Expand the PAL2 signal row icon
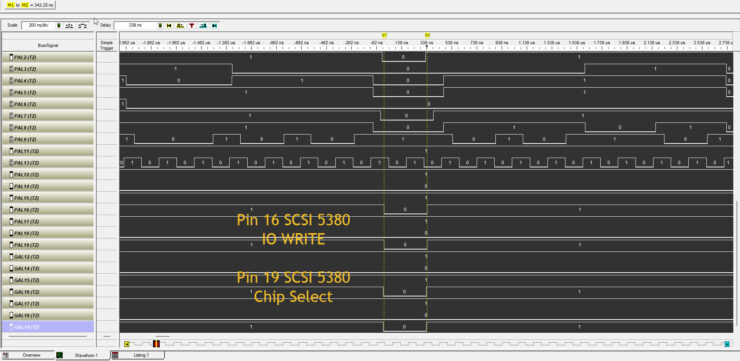 coord(11,57)
